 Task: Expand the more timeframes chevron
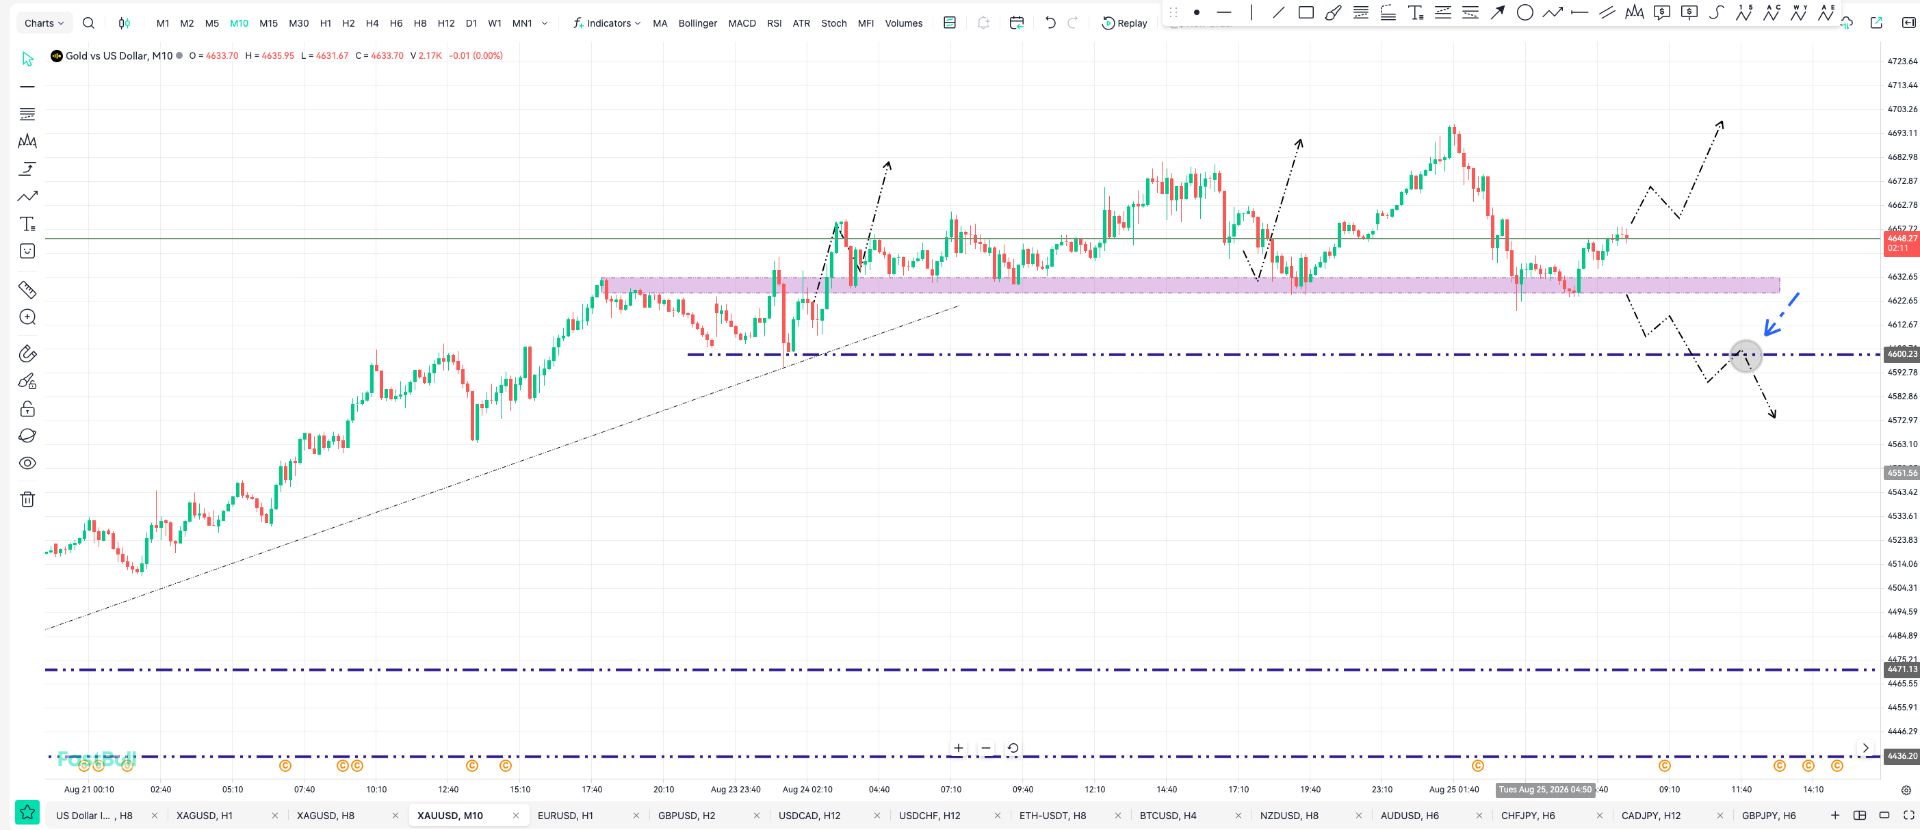[544, 23]
